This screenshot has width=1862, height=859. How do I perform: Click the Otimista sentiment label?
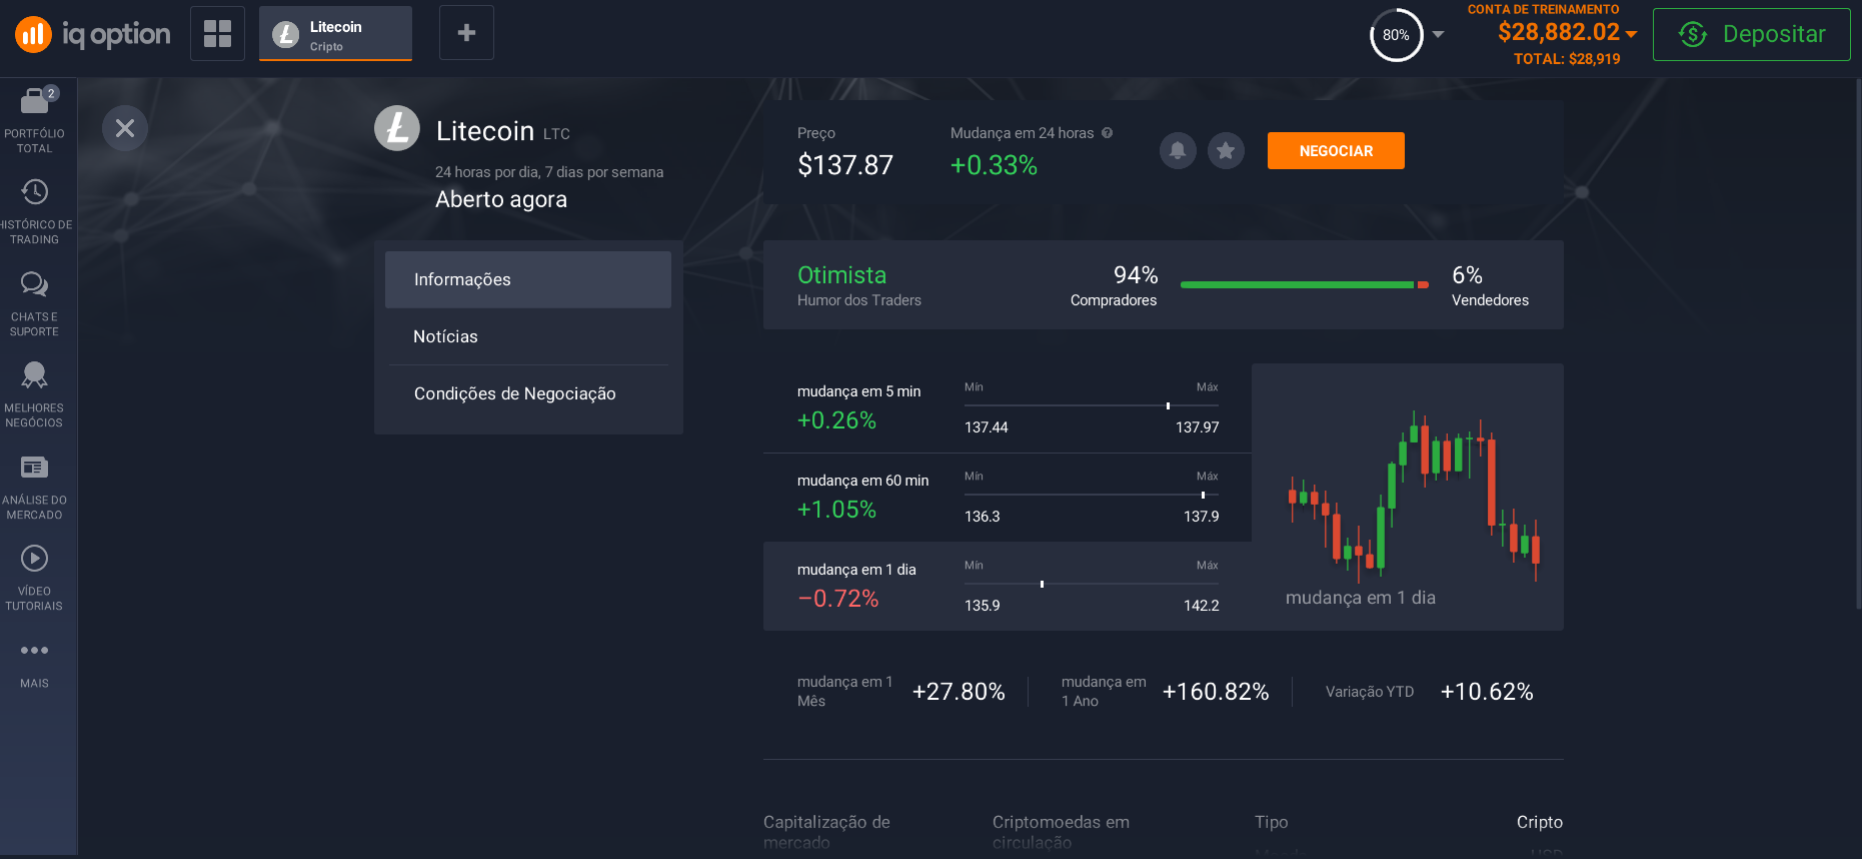pos(842,275)
